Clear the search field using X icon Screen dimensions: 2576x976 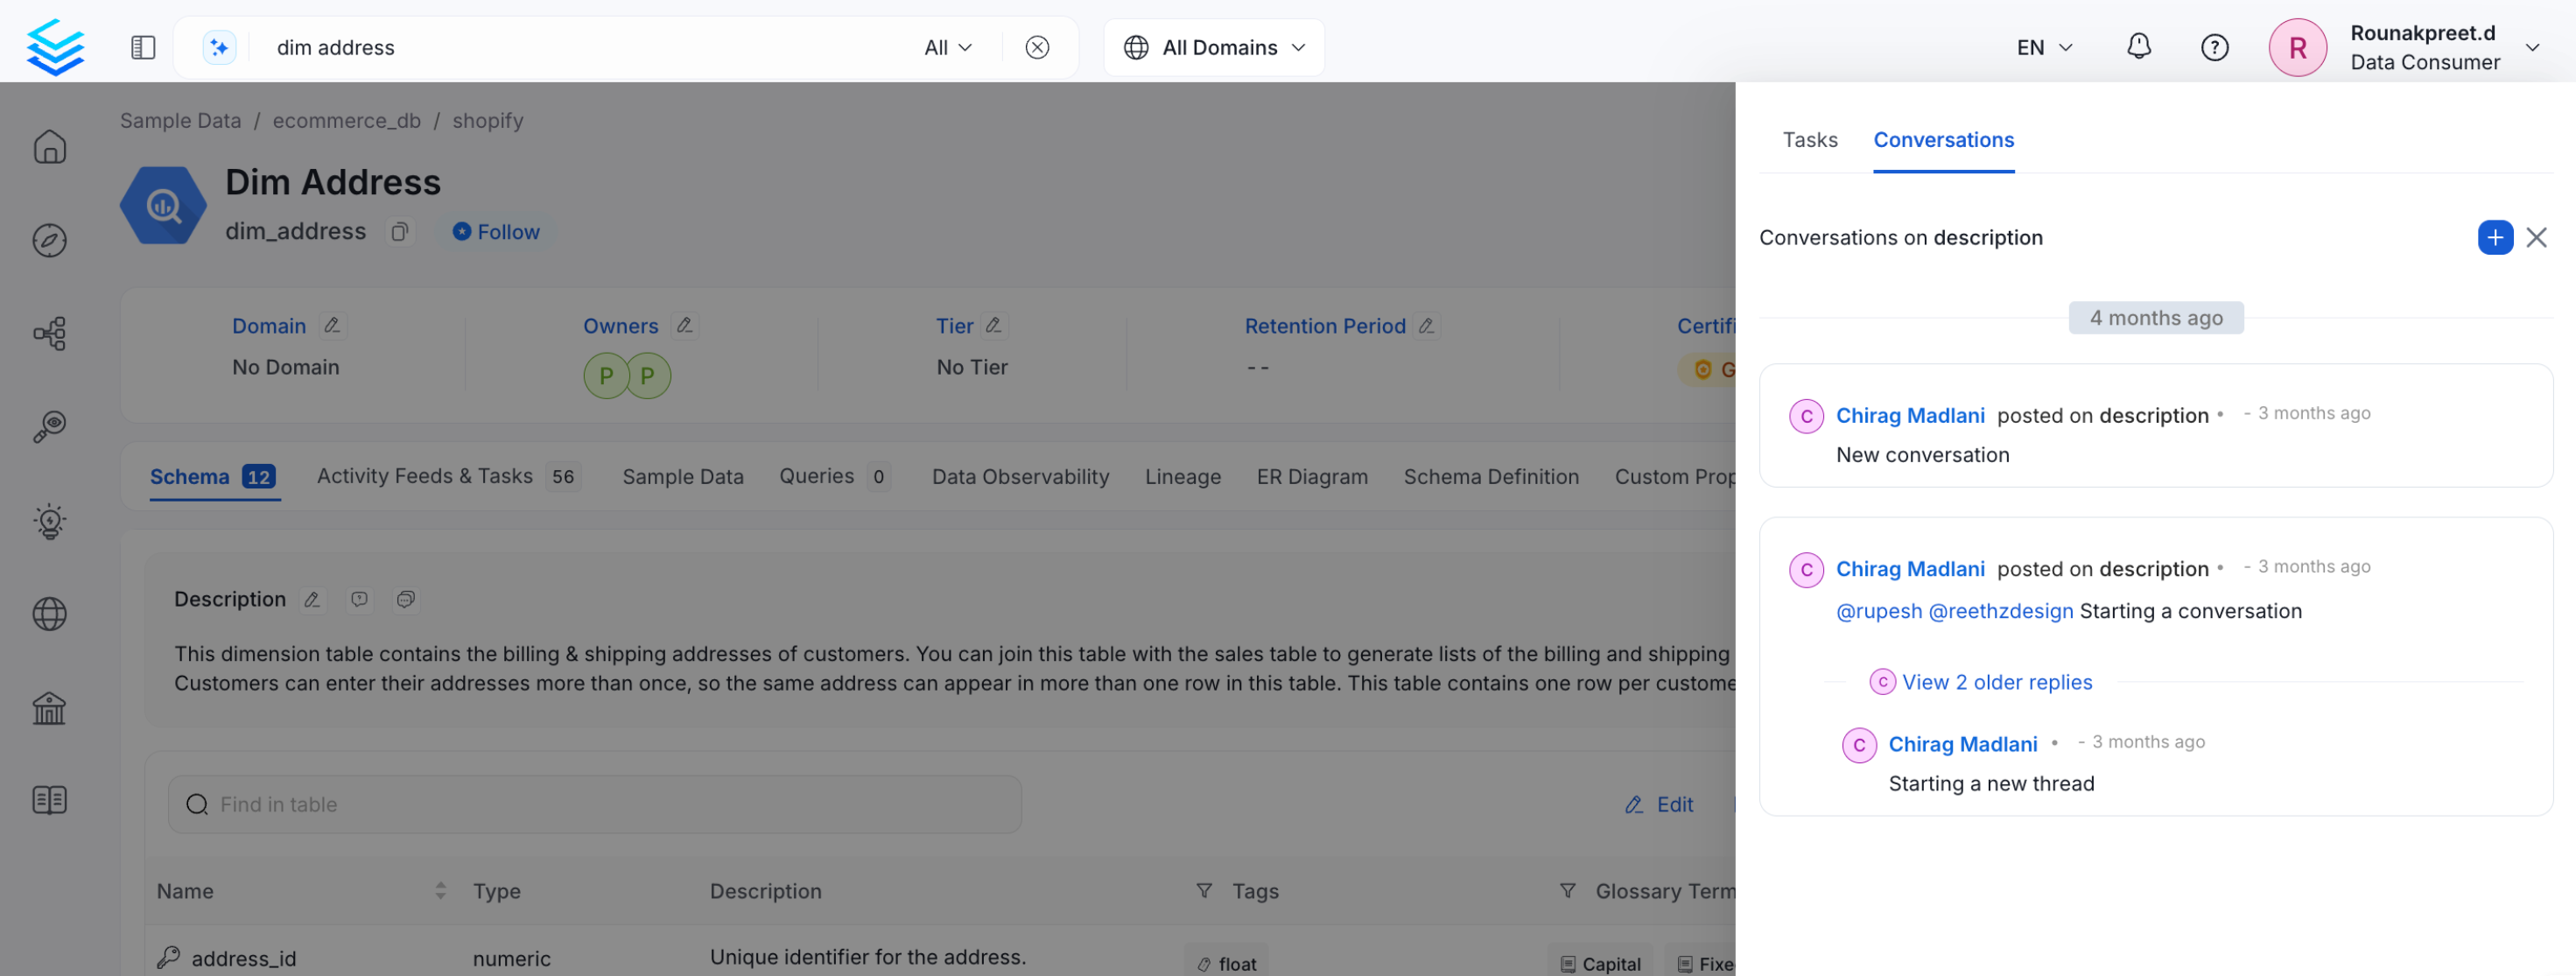pos(1037,47)
